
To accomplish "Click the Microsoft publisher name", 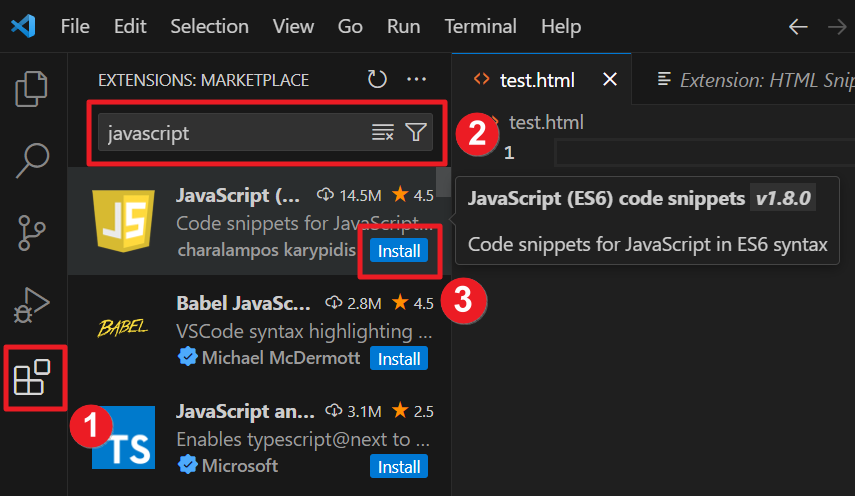I will point(239,465).
